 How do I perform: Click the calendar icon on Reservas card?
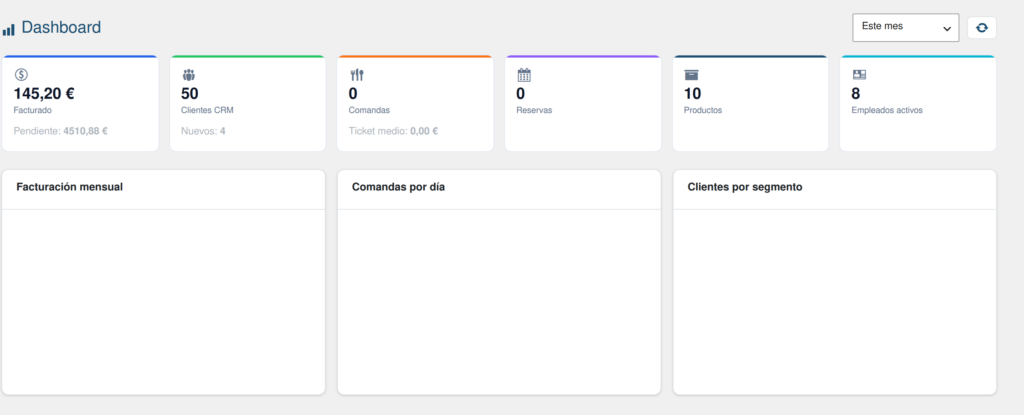tap(524, 75)
